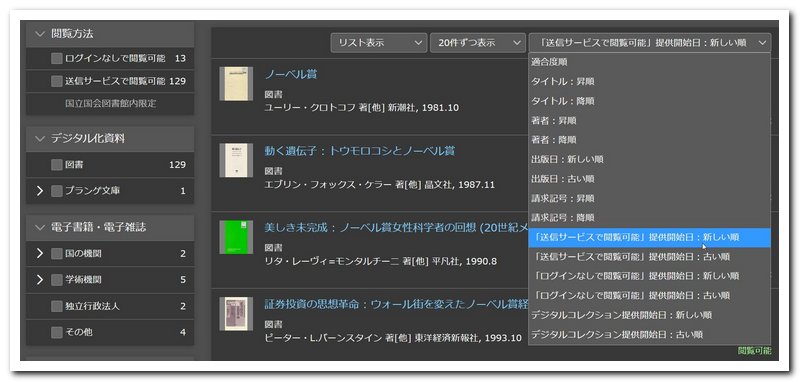
Task: Check the 送信サービスで閲覧可能 filter checkbox
Action: pos(57,81)
